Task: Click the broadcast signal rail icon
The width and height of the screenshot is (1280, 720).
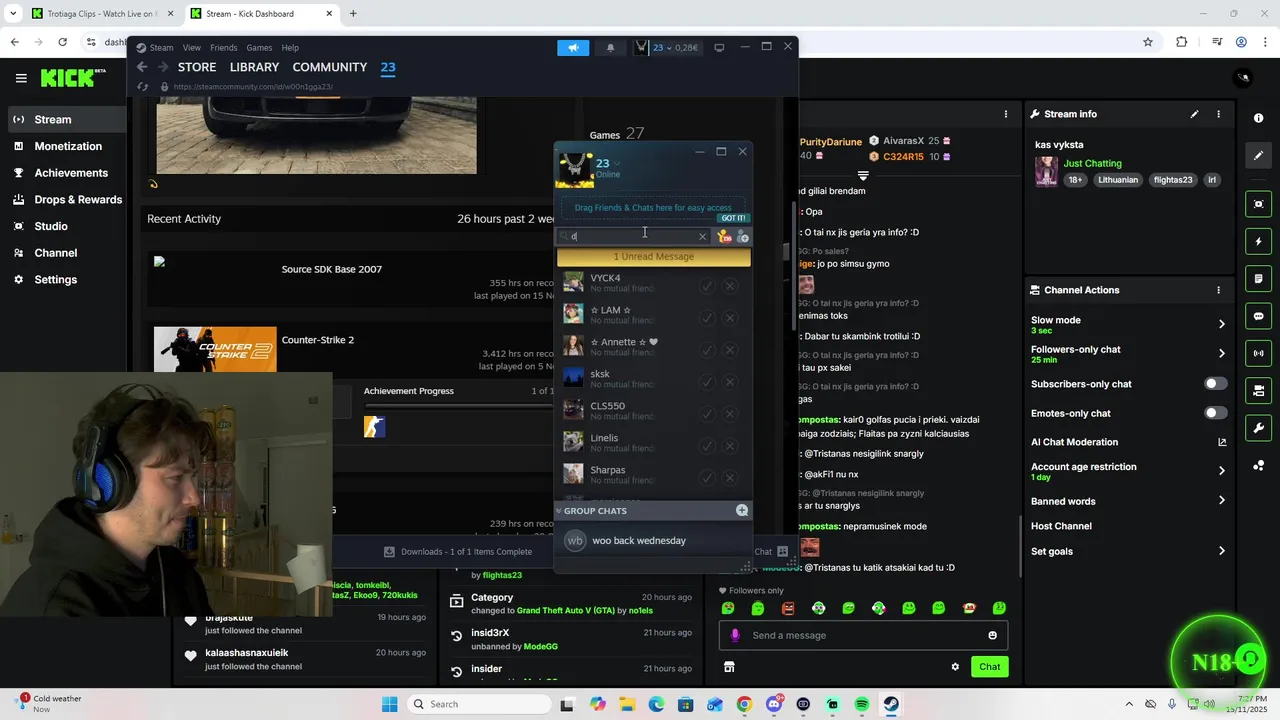Action: (1258, 353)
